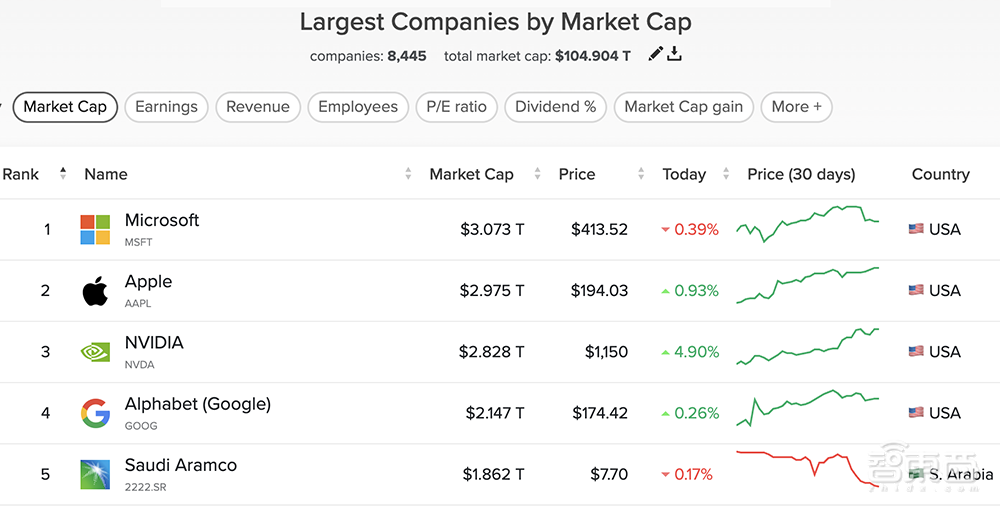1000x511 pixels.
Task: Sort table by Rank column arrows
Action: coord(63,174)
